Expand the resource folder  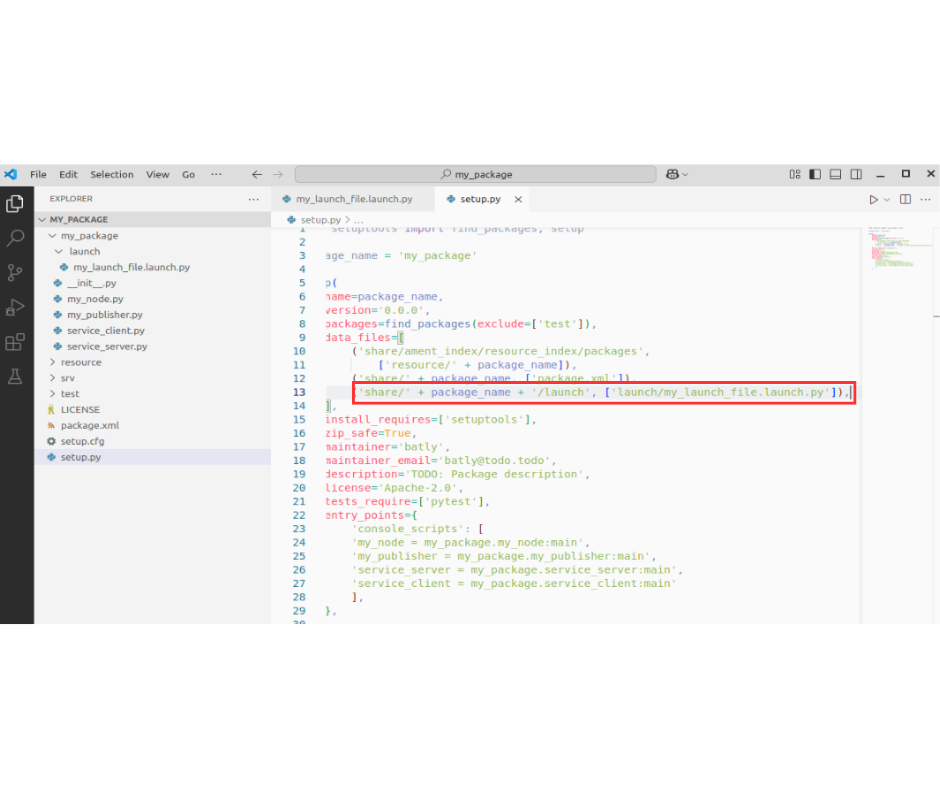(81, 362)
